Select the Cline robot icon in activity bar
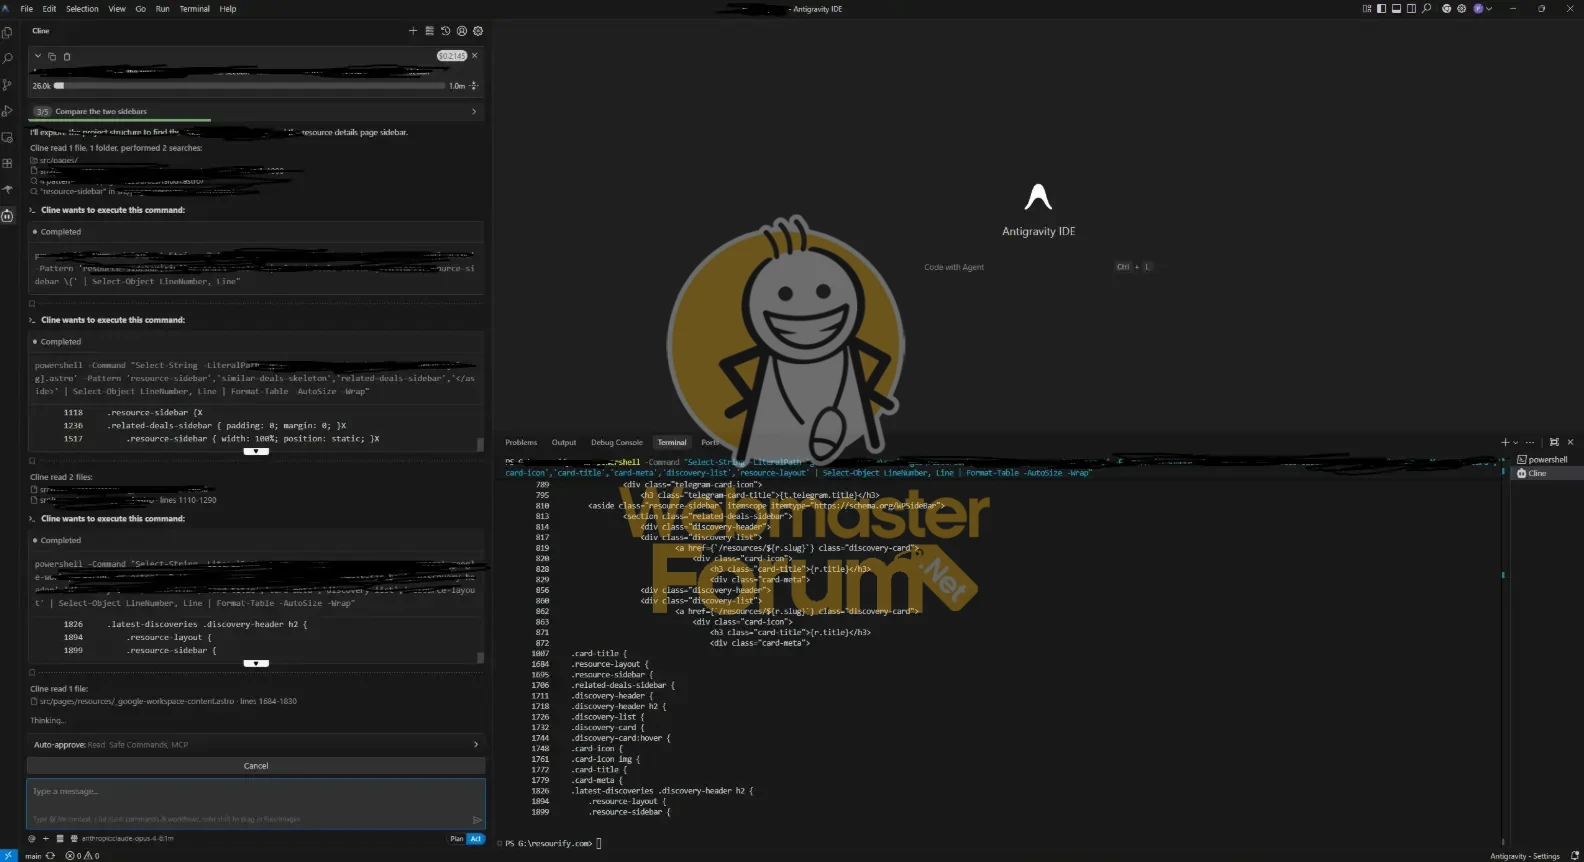Screen dimensions: 1584x862 point(8,215)
